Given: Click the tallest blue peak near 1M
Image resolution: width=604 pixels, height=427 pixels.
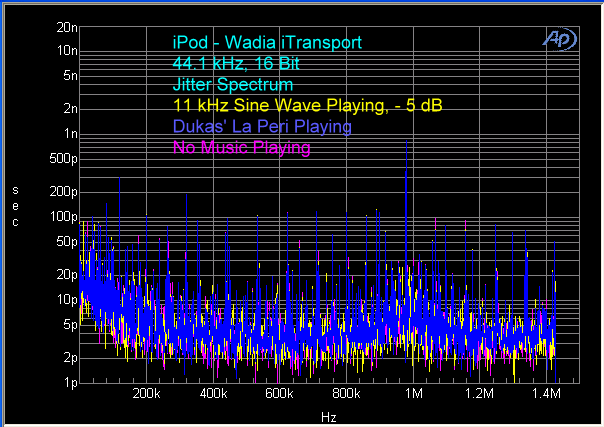Looking at the screenshot, I should click(407, 145).
